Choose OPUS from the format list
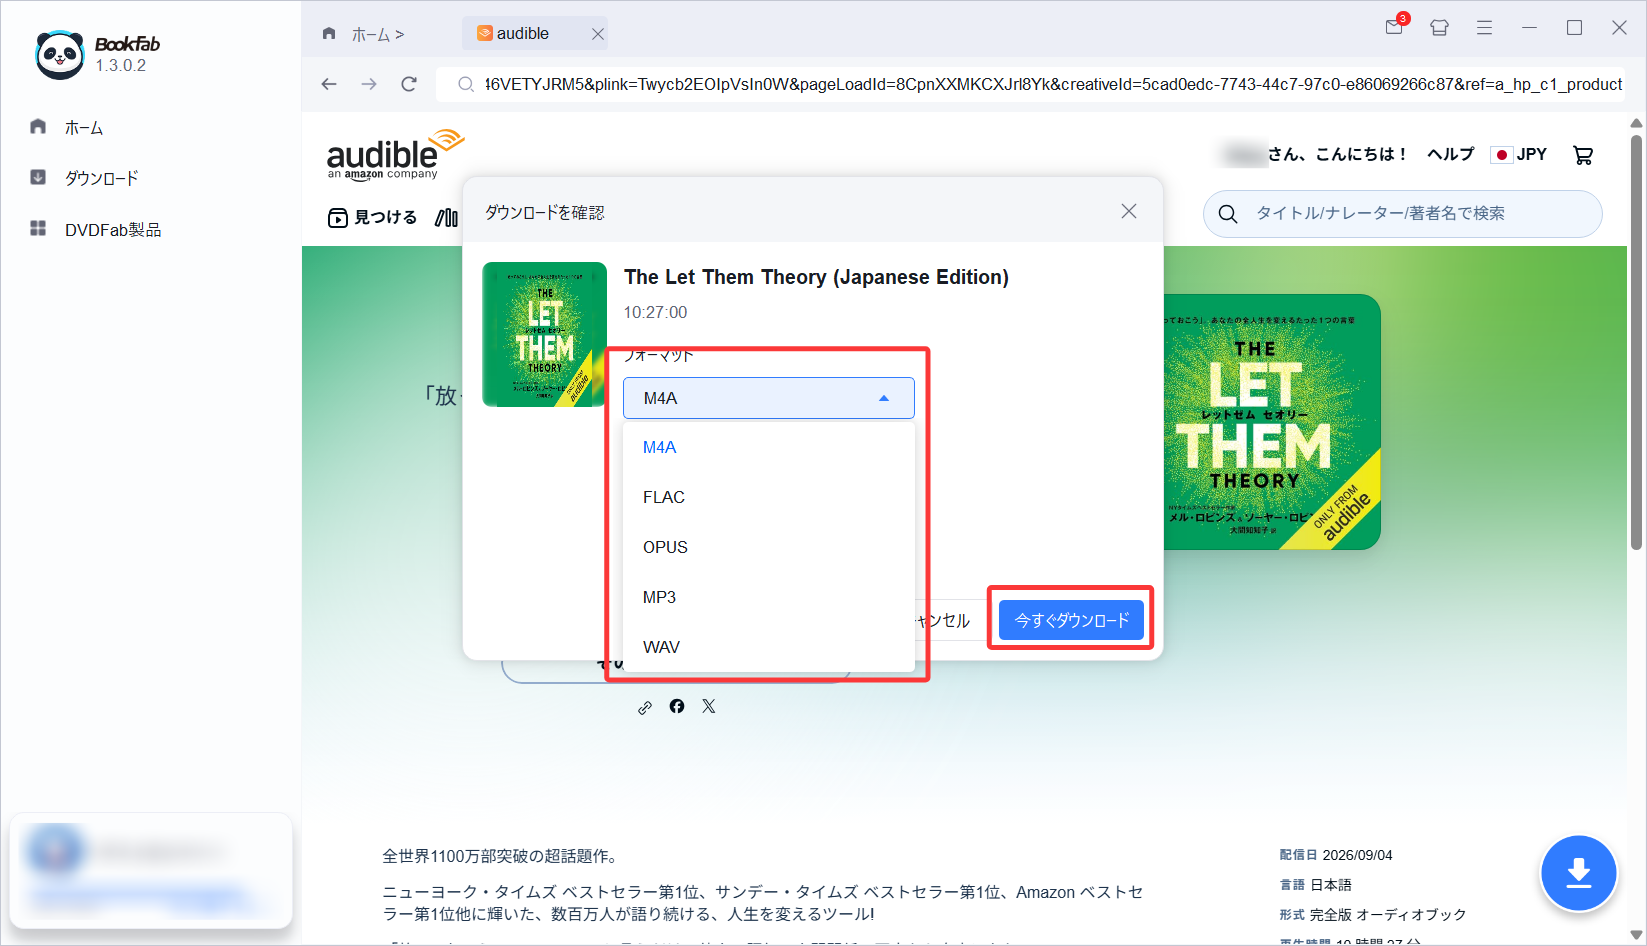 768,547
